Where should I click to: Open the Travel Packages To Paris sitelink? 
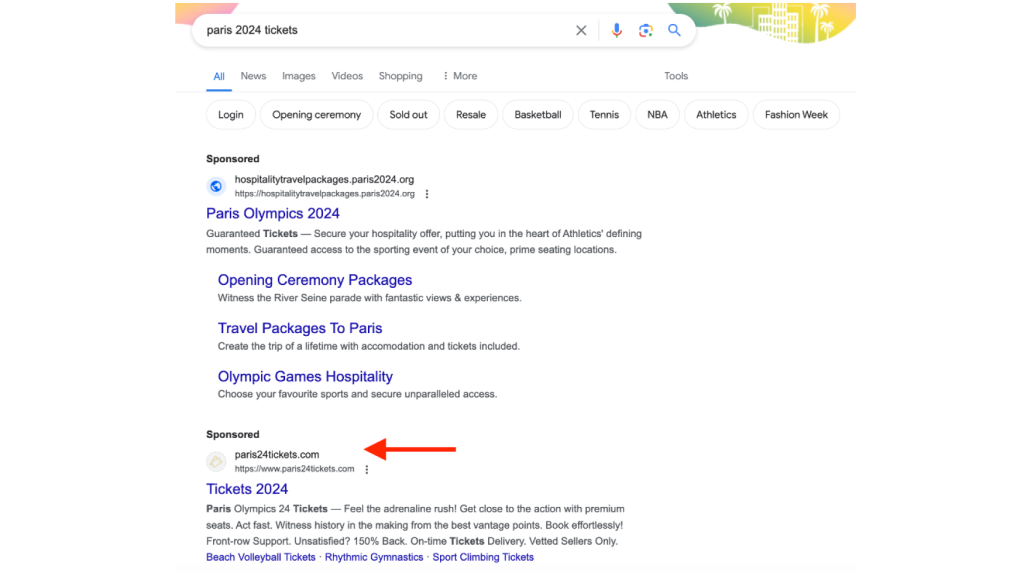pos(300,328)
